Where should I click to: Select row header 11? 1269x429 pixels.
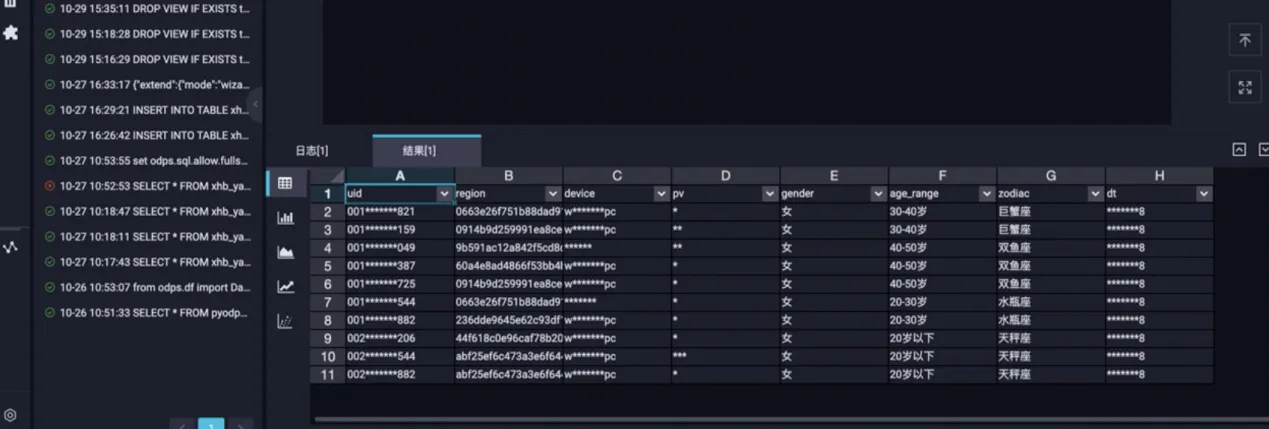click(x=327, y=375)
